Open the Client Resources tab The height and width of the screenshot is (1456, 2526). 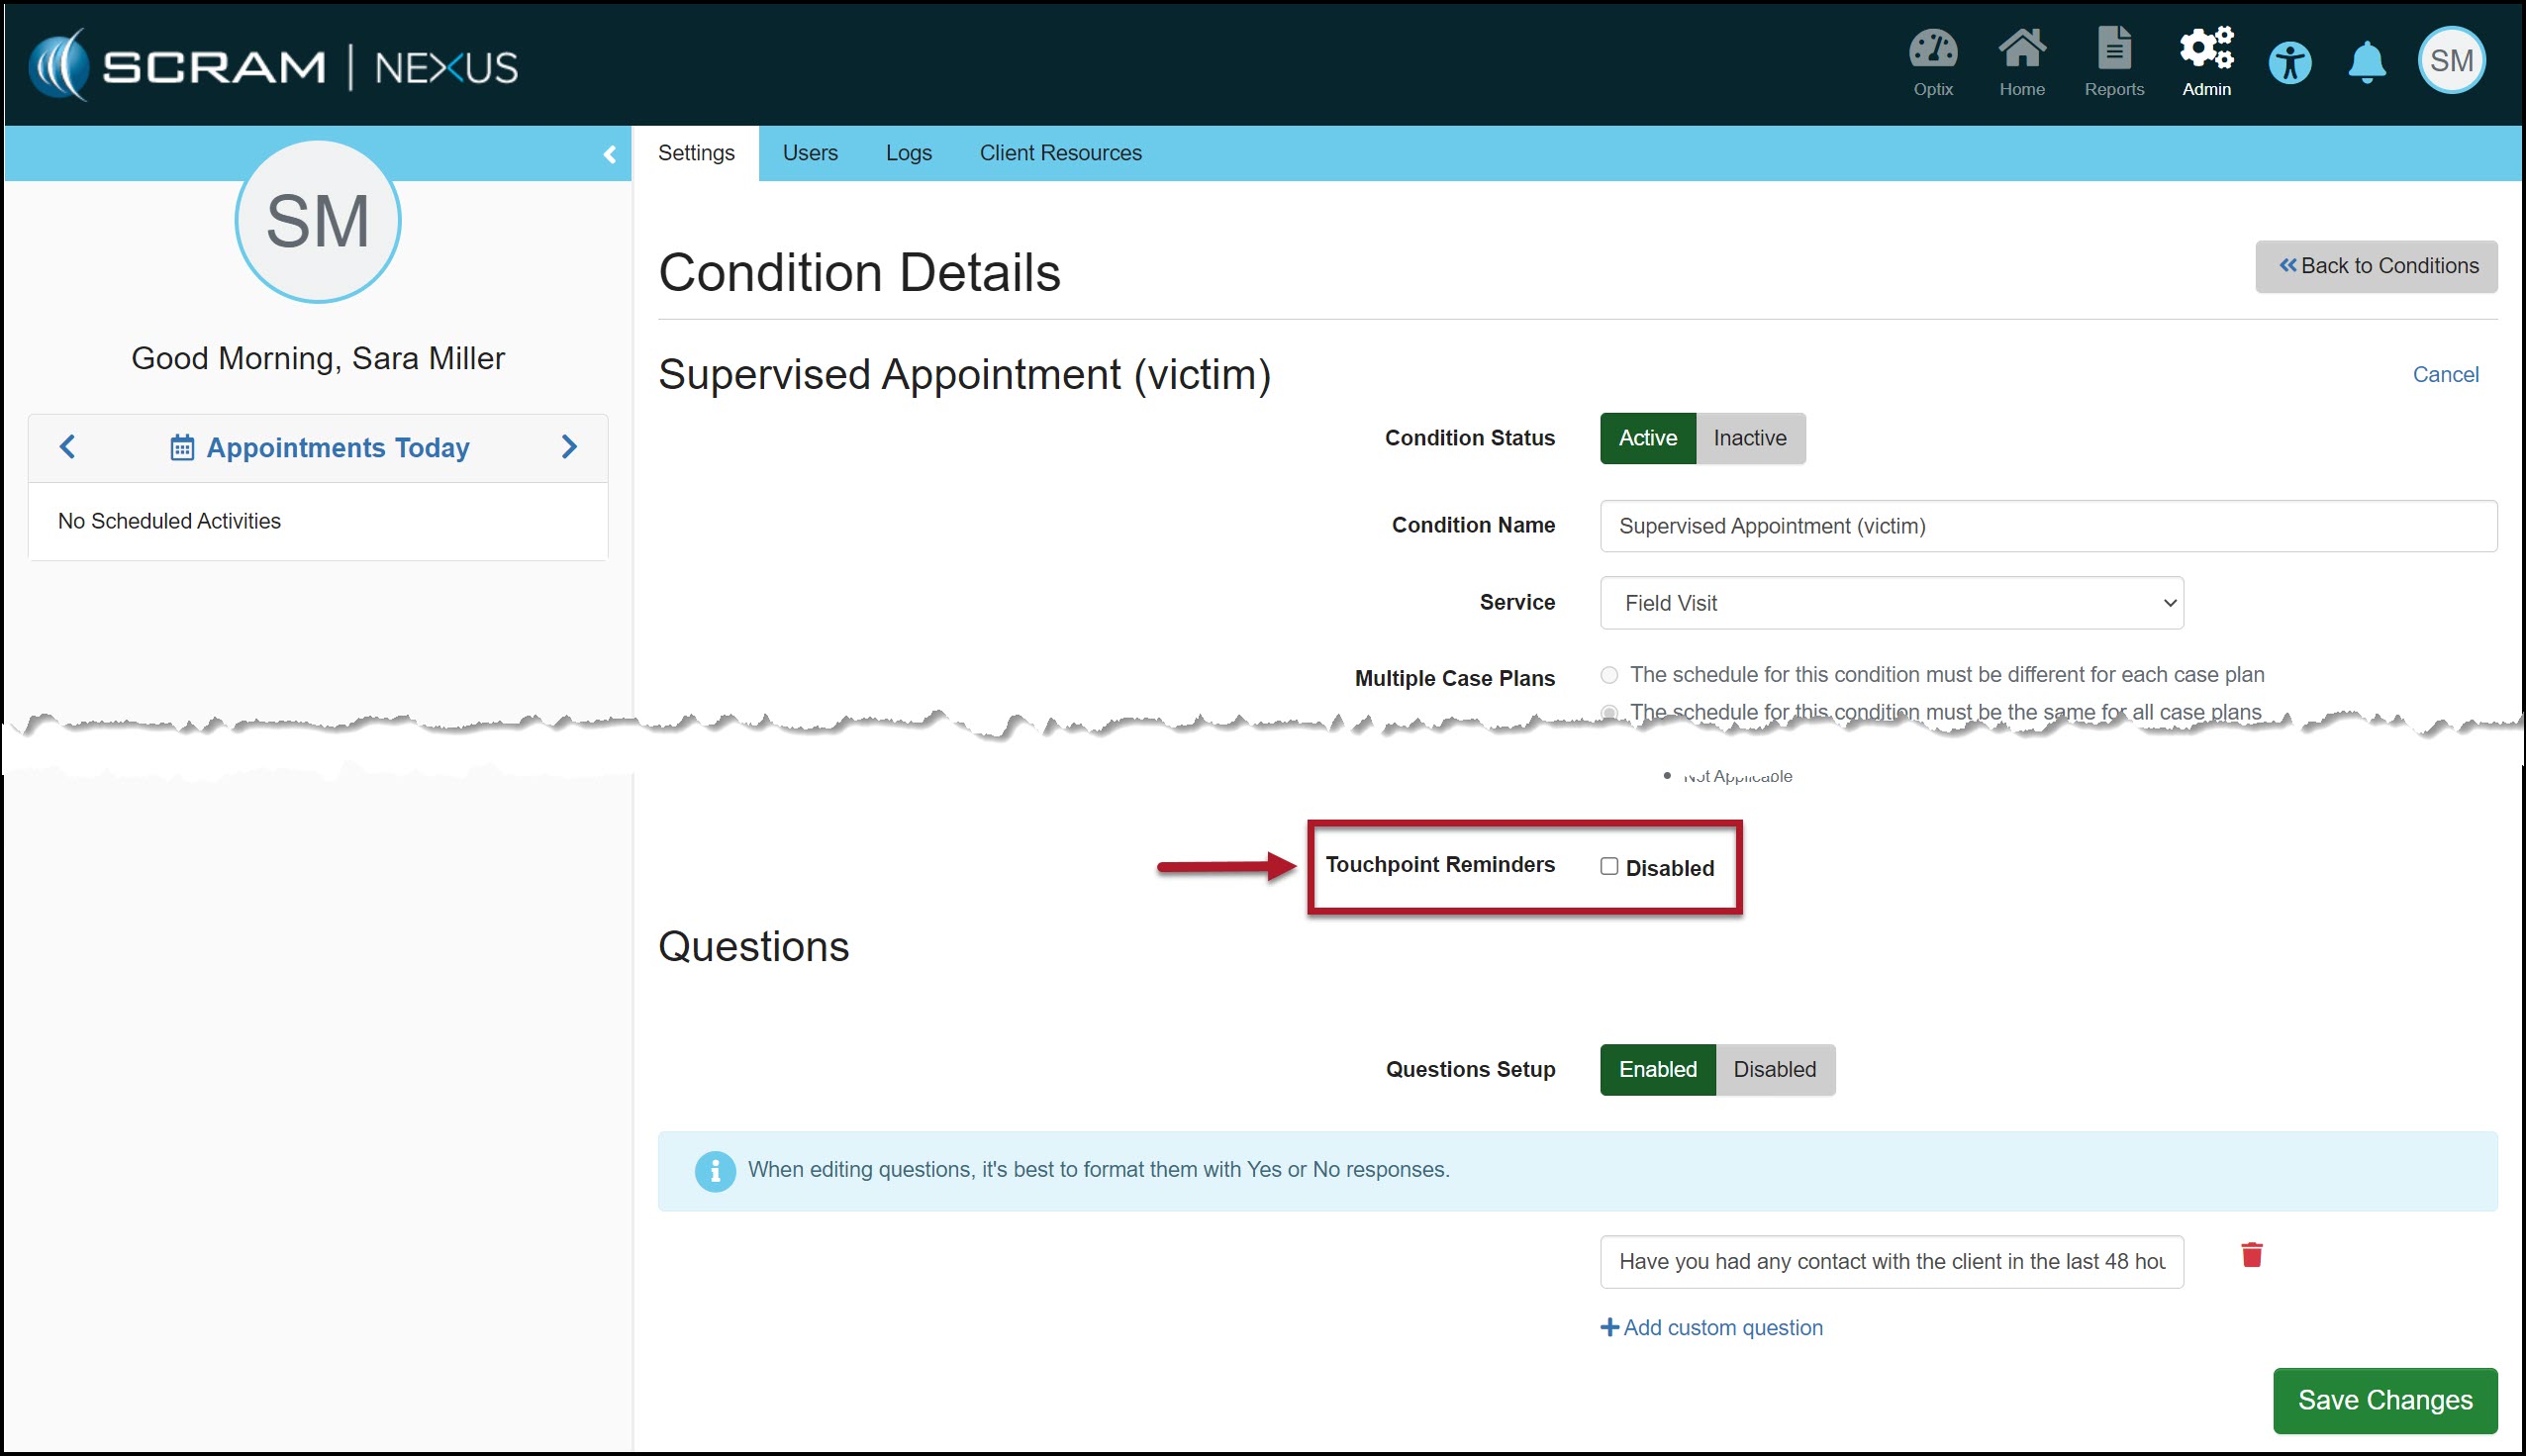[x=1060, y=153]
